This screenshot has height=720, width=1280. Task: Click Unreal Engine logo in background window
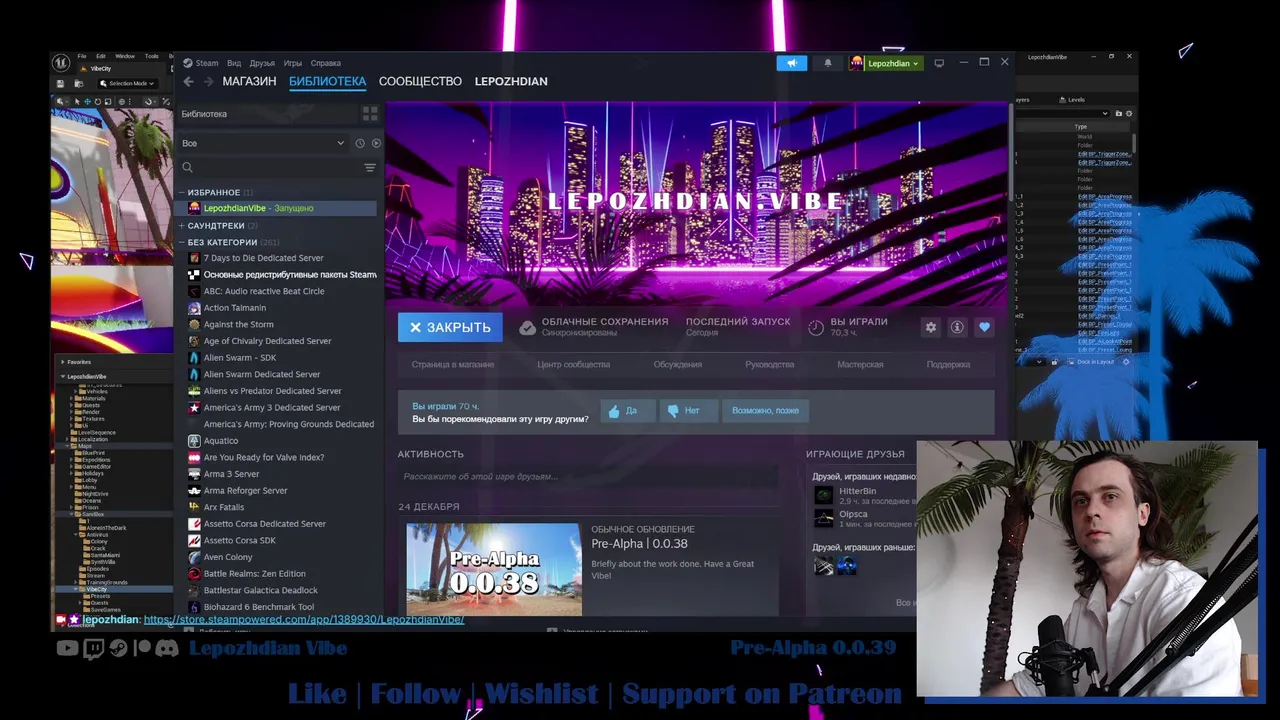point(62,62)
